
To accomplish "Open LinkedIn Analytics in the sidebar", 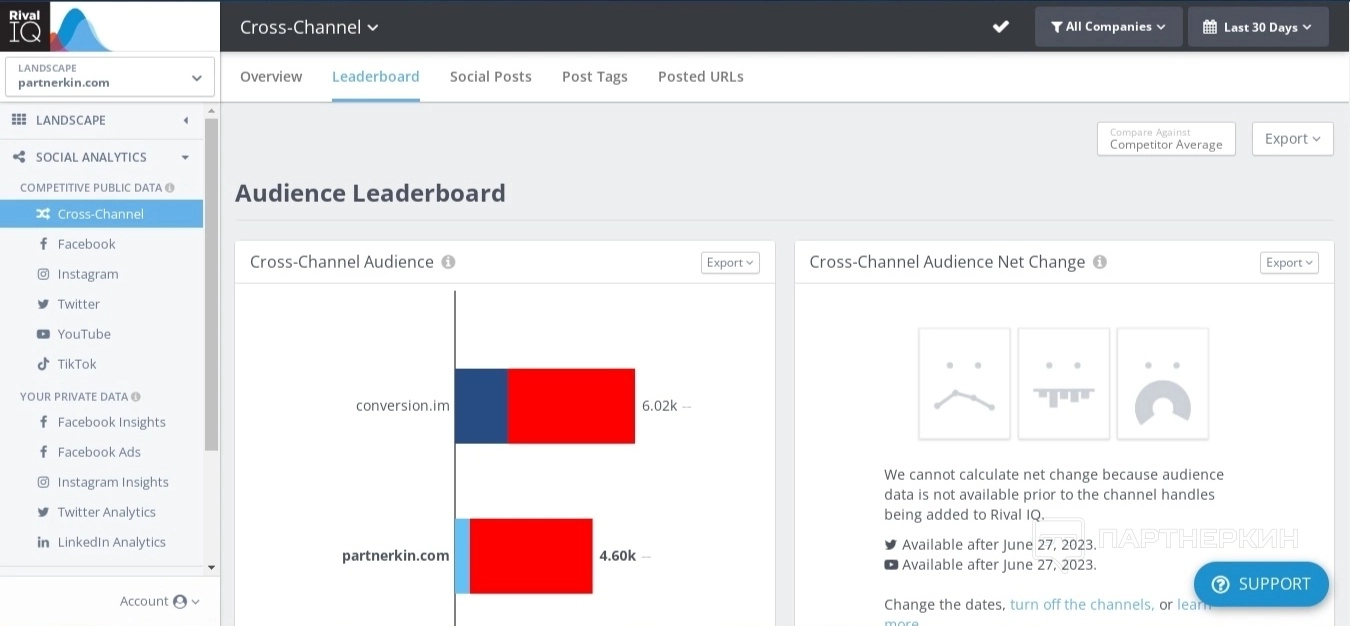I will tap(111, 542).
